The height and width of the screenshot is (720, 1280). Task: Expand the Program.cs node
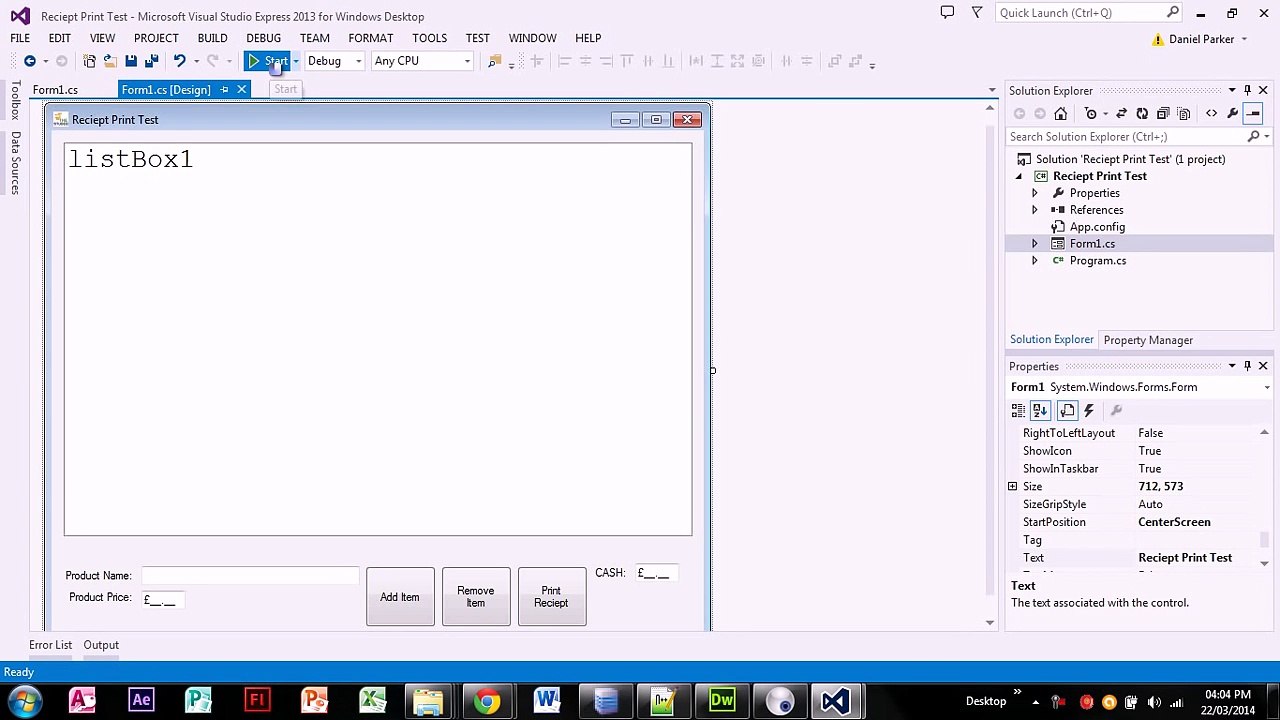1035,261
